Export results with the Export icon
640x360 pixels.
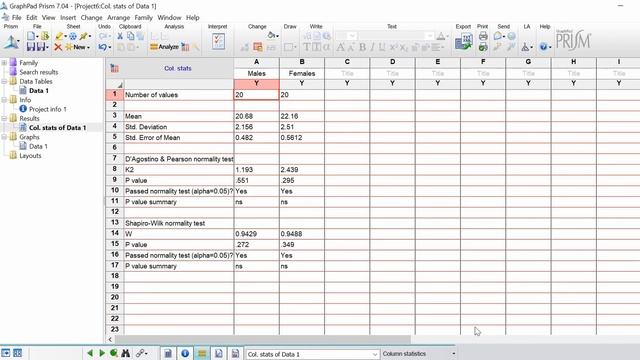click(x=464, y=42)
